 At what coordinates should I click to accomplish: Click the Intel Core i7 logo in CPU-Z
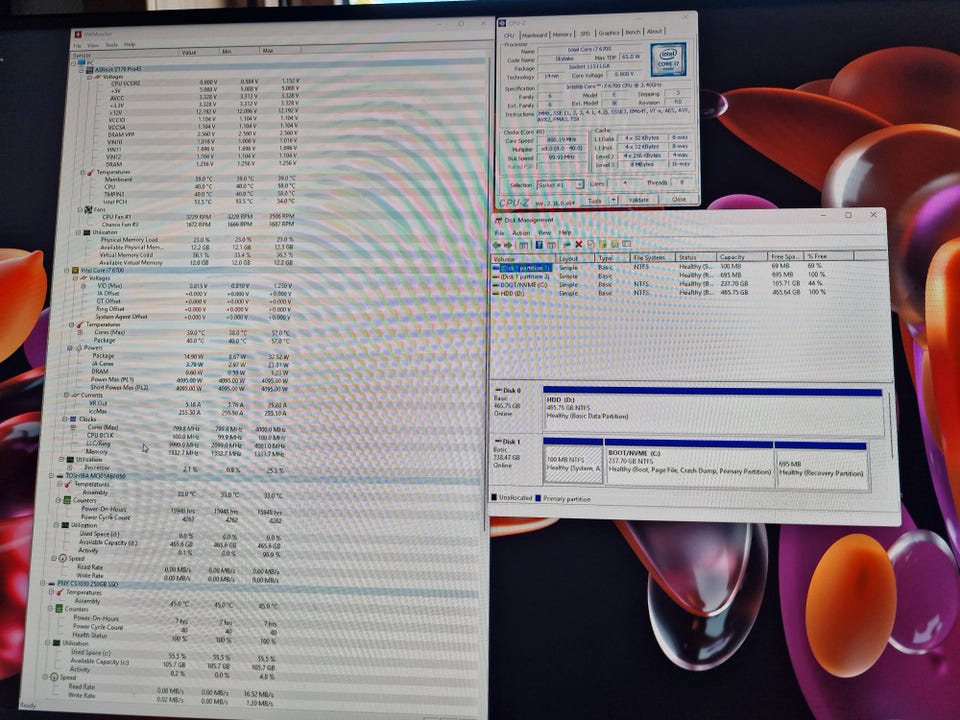pyautogui.click(x=668, y=59)
